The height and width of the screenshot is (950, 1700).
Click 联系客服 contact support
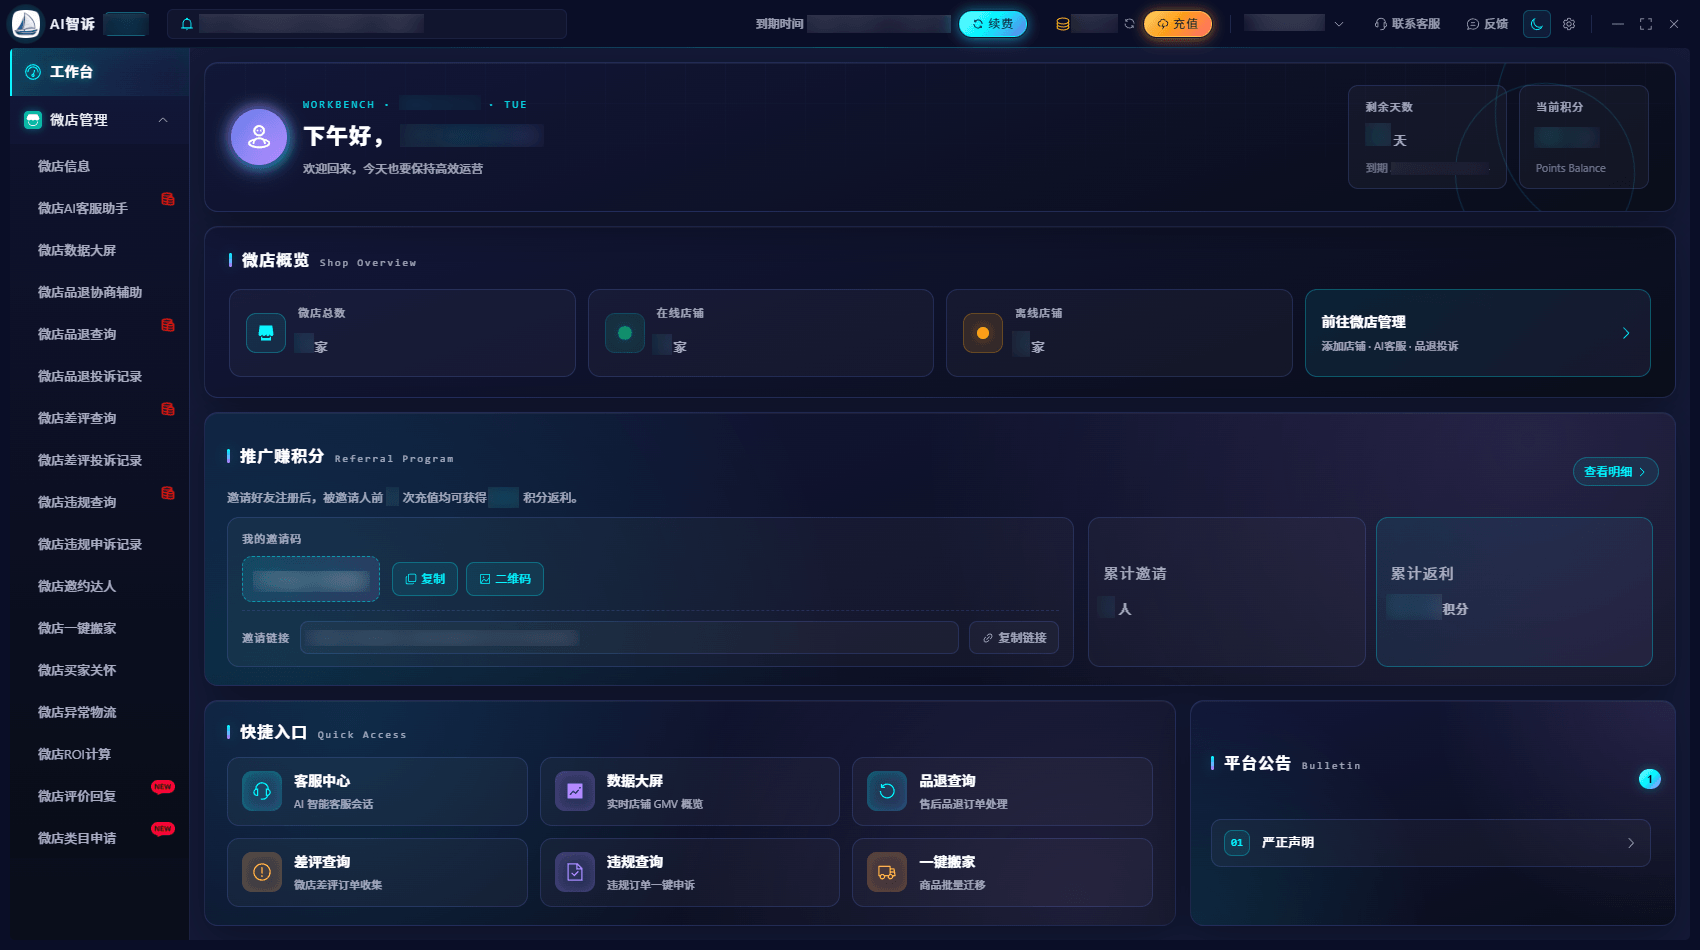[1407, 24]
